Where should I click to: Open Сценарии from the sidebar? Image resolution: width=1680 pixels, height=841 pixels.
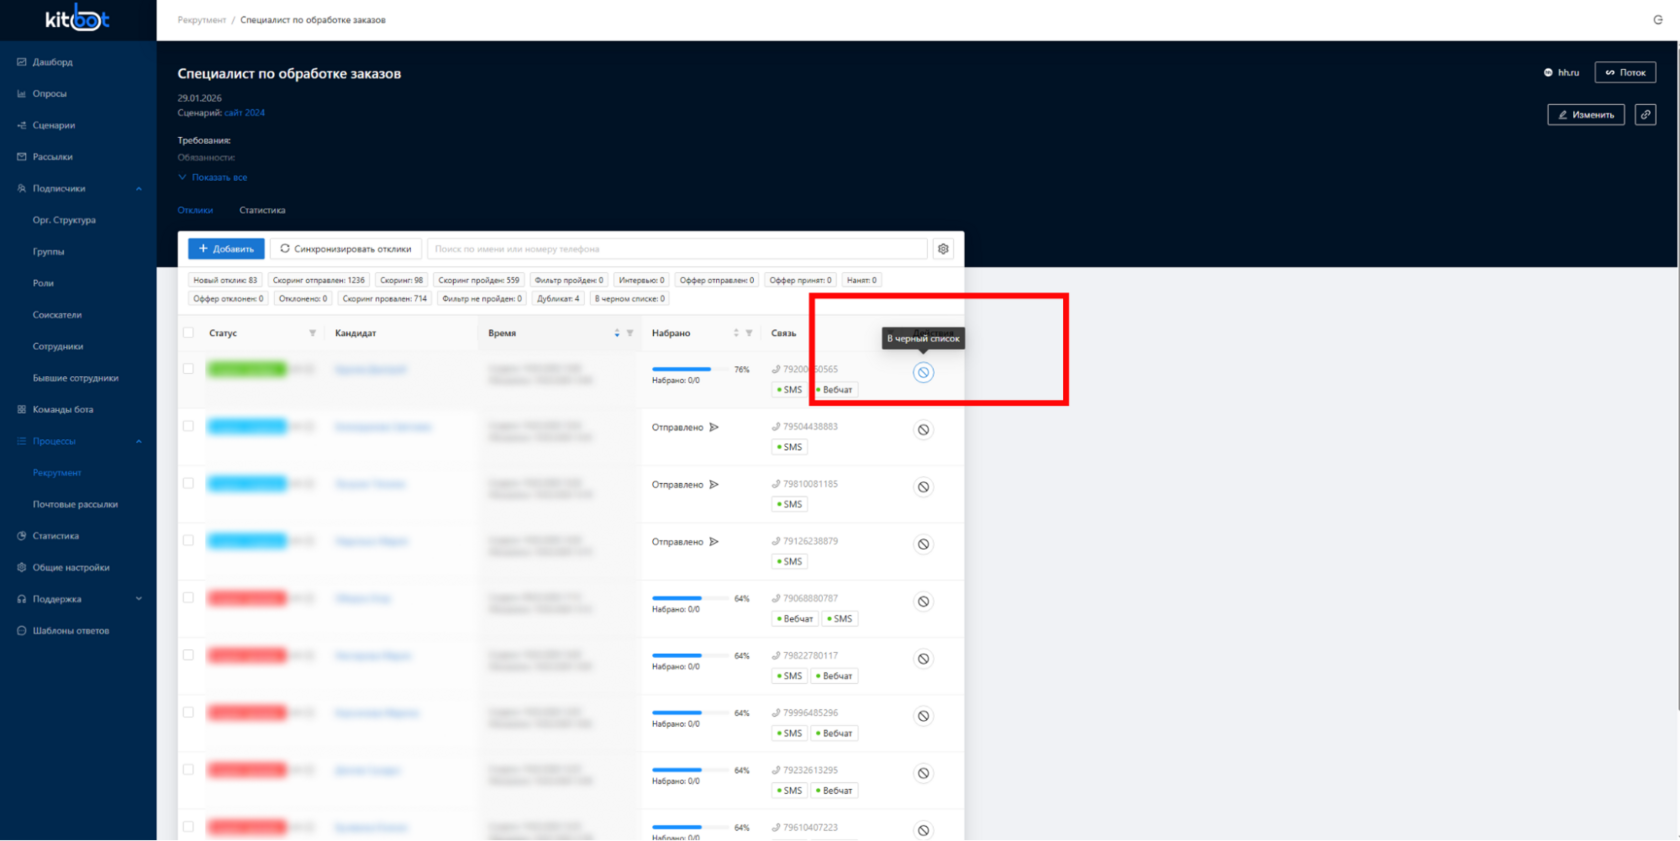53,125
